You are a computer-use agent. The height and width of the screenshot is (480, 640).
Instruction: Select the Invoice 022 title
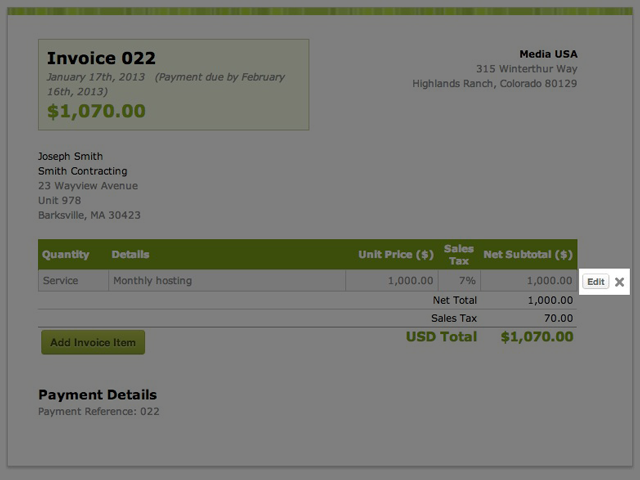click(101, 58)
